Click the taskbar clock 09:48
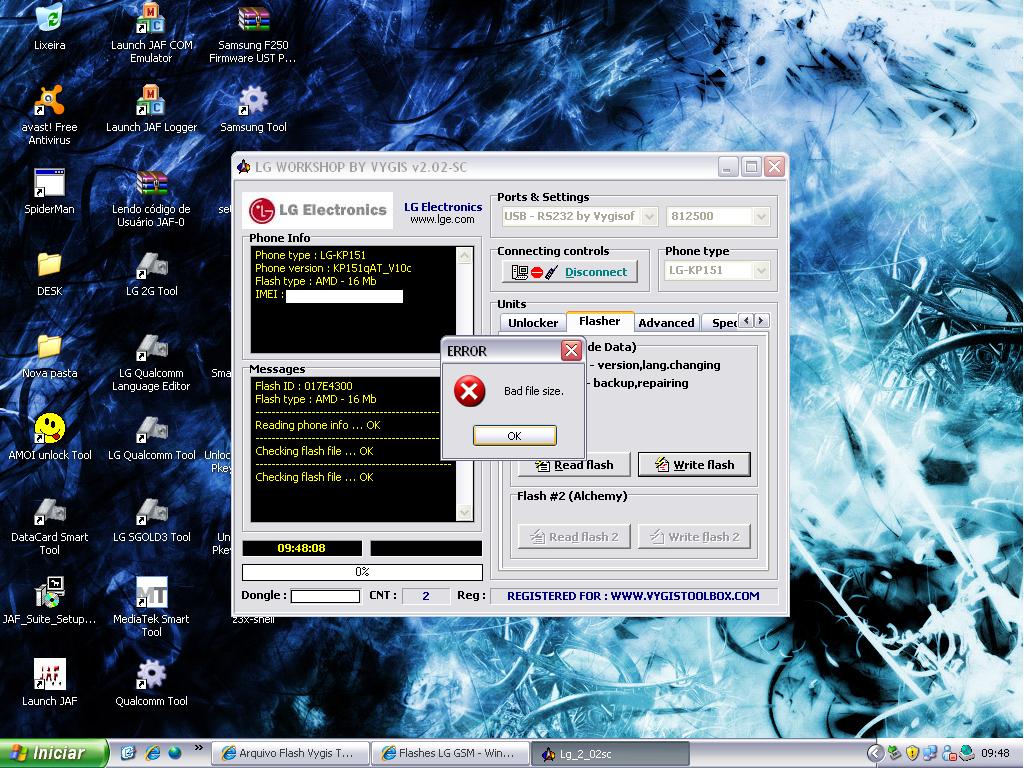The image size is (1024, 768). pyautogui.click(x=995, y=754)
